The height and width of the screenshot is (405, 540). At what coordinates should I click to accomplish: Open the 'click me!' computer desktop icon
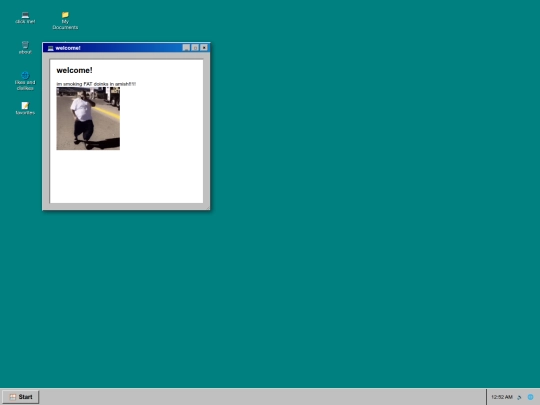point(25,18)
